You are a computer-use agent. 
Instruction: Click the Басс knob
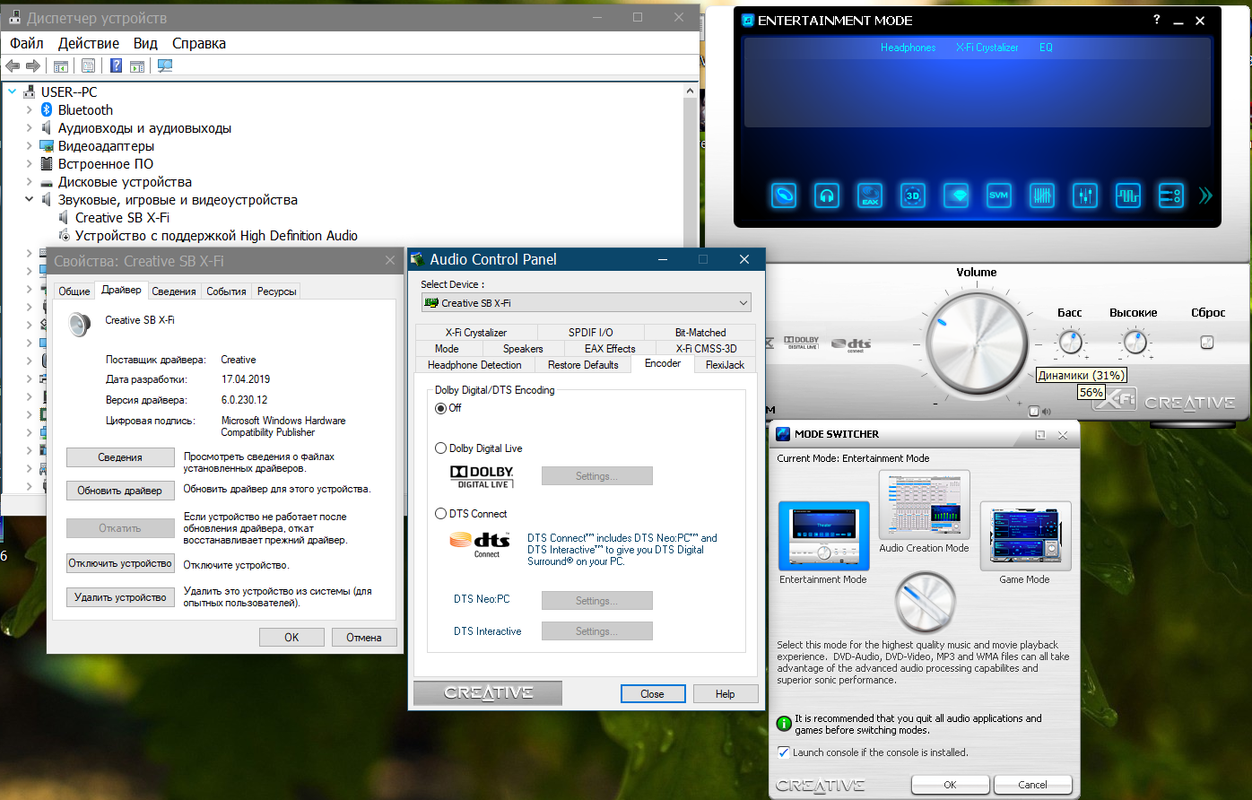1070,342
